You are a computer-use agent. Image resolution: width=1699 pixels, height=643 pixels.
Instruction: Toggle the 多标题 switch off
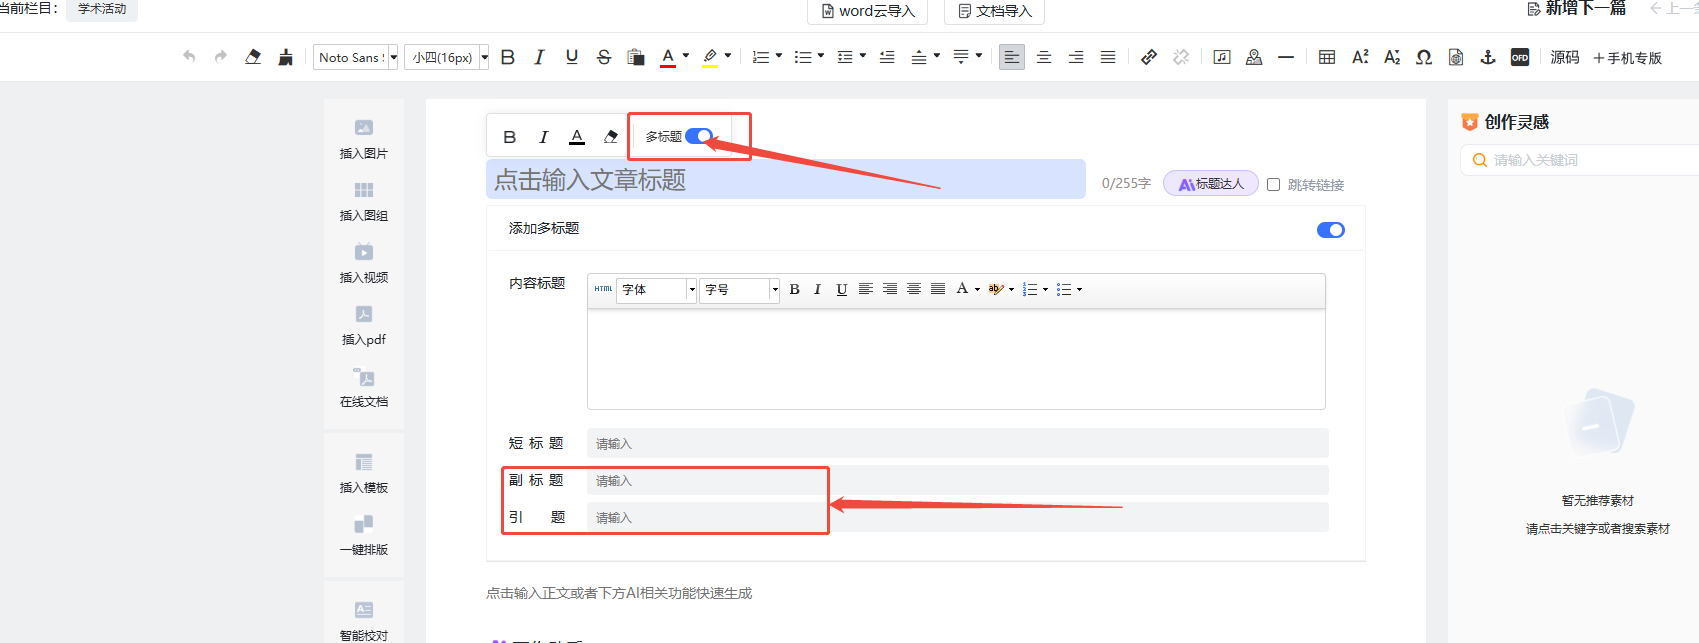[x=699, y=136]
